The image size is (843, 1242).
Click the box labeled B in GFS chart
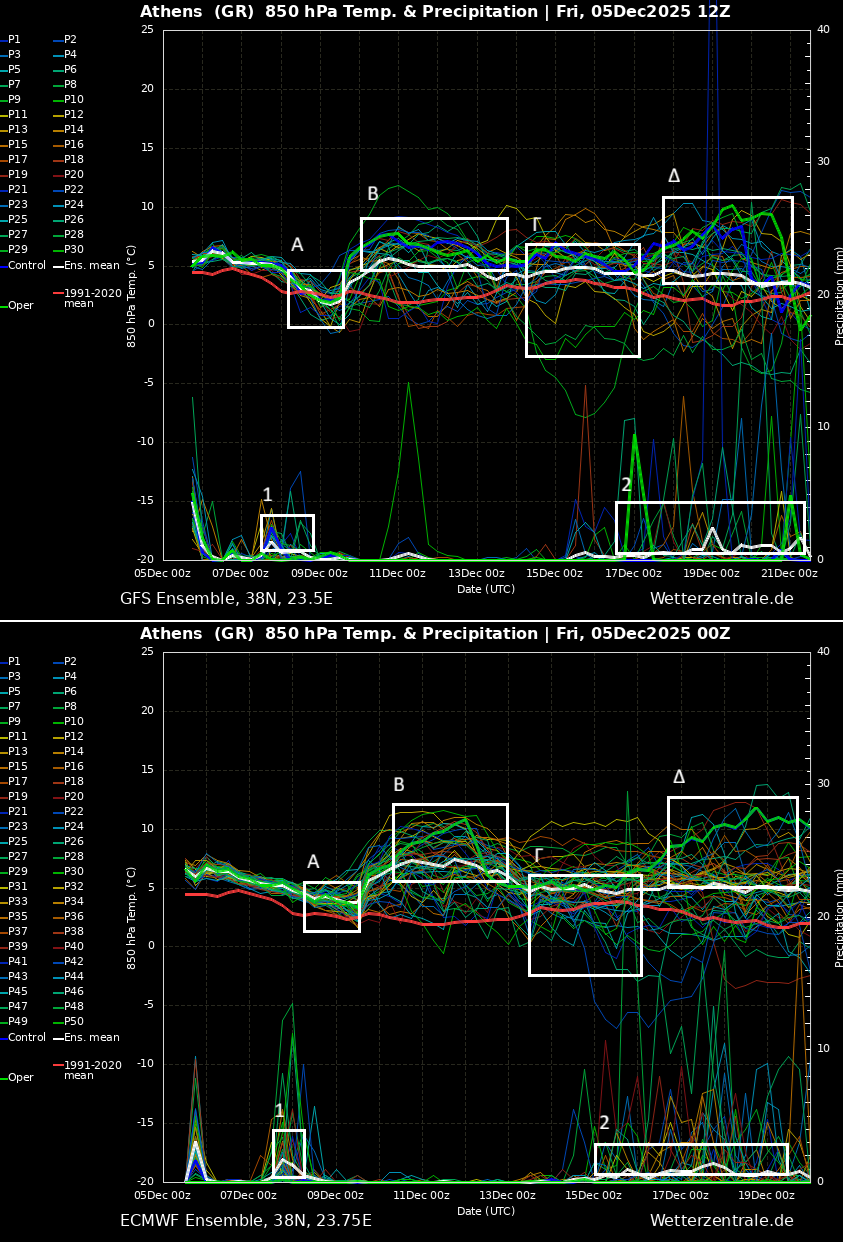(x=434, y=244)
